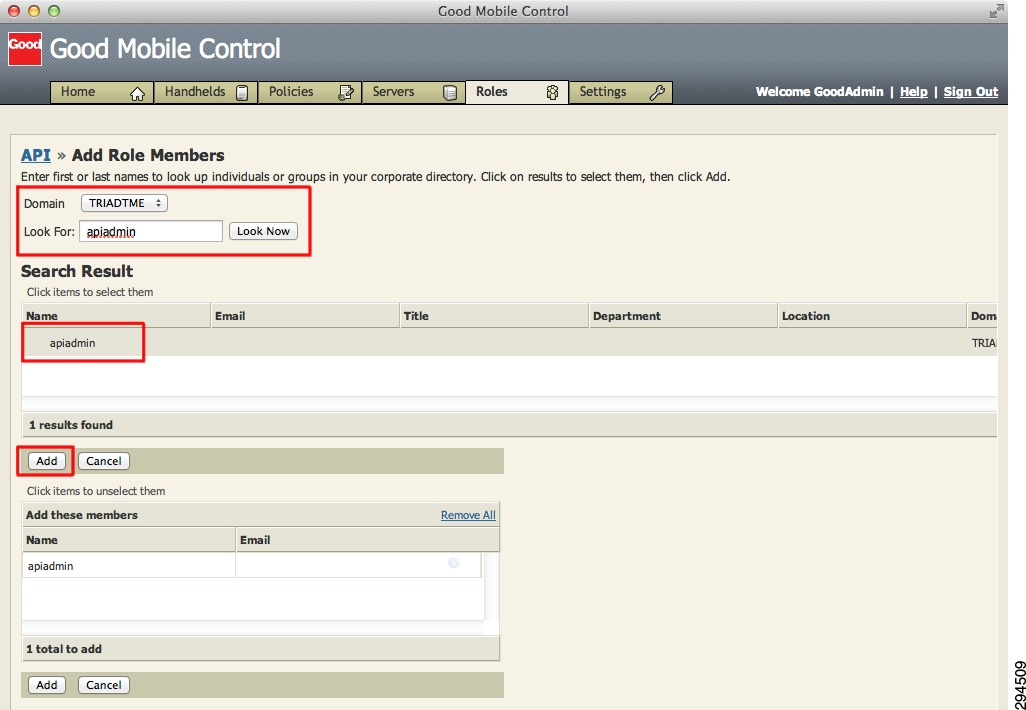Follow the API breadcrumb link
The image size is (1026, 710).
pyautogui.click(x=35, y=155)
